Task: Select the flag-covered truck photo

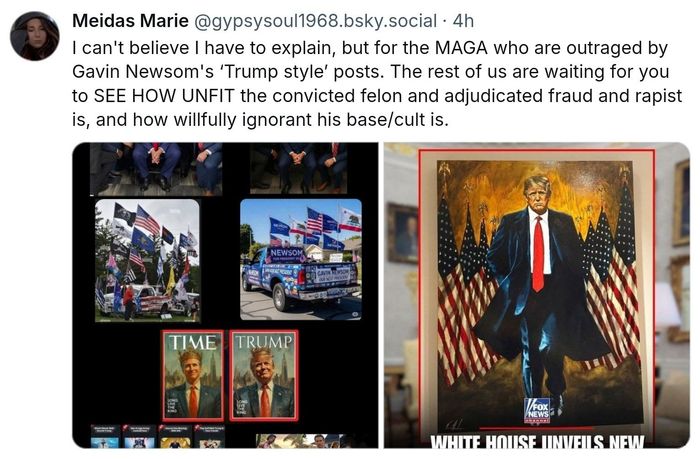Action: (x=147, y=261)
